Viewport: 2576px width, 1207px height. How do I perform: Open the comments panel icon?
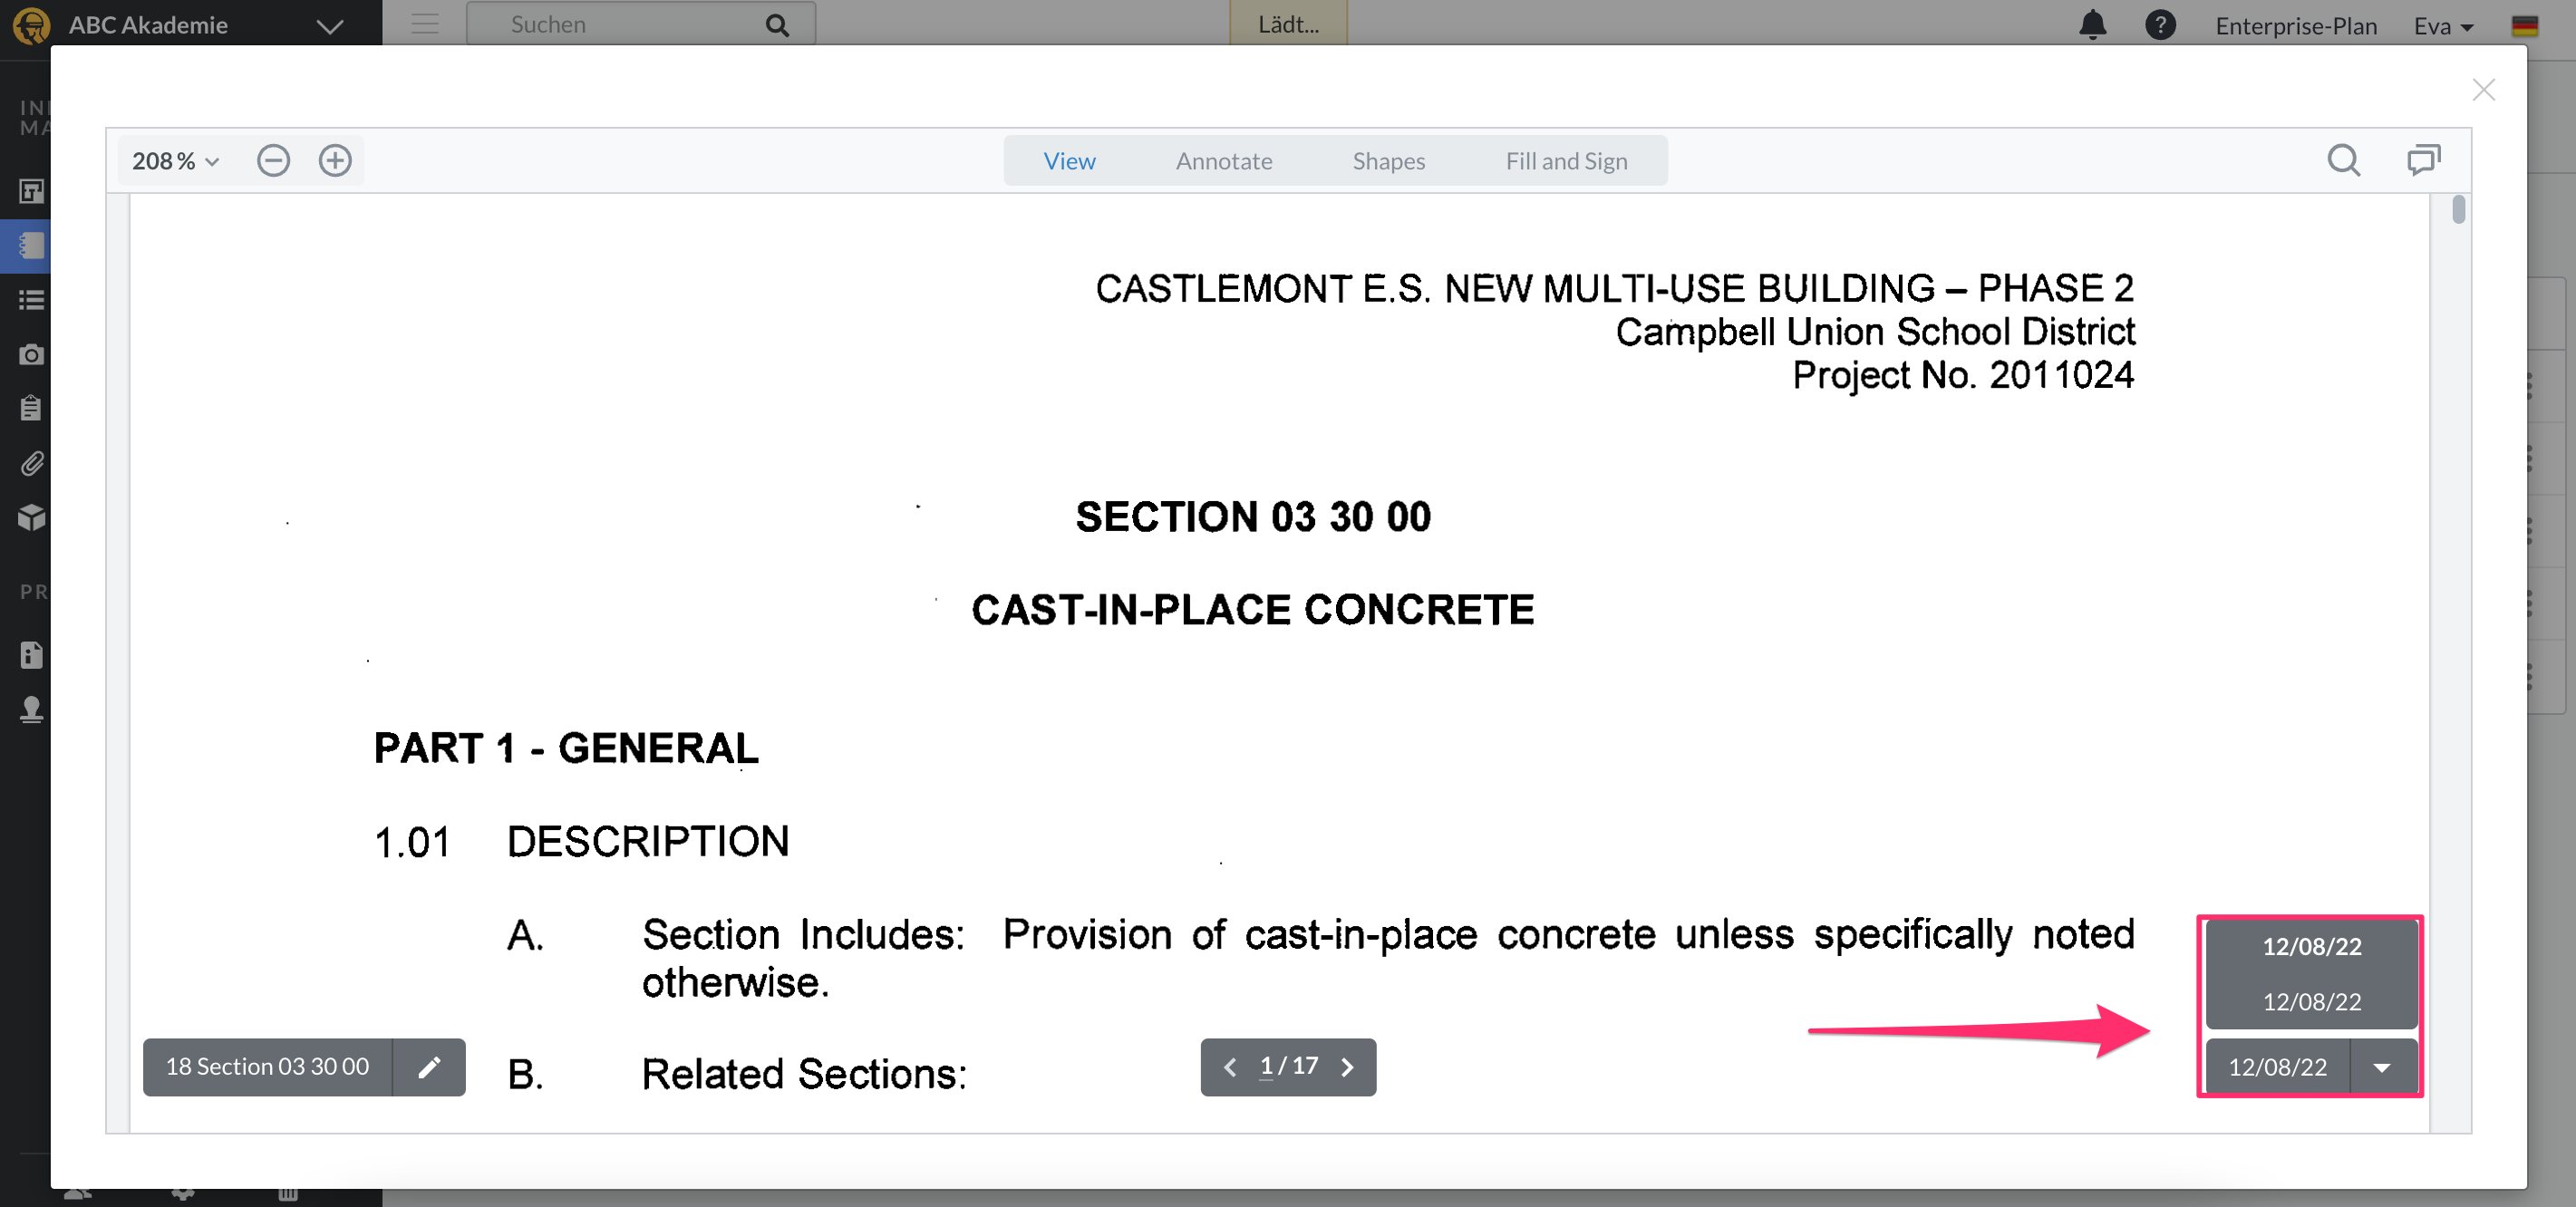coord(2422,160)
